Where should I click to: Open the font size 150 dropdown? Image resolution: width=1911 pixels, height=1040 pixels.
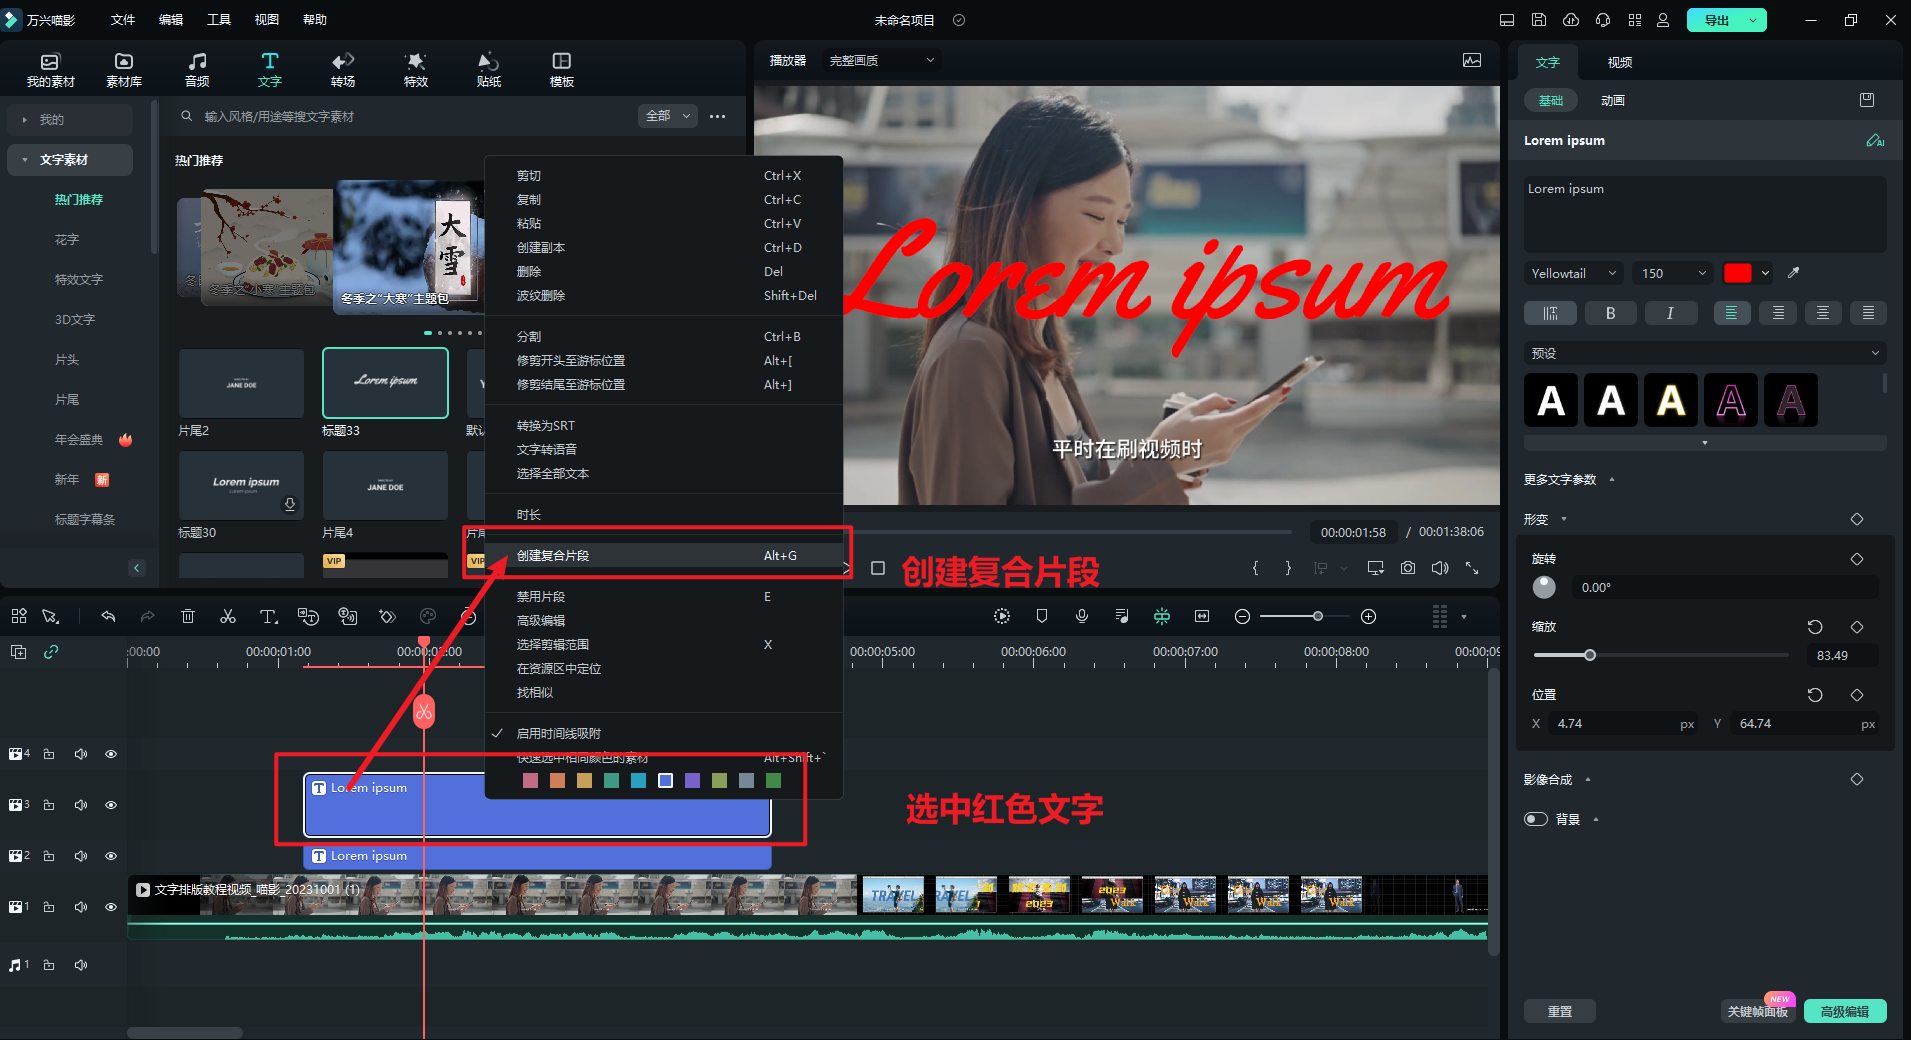[1673, 273]
